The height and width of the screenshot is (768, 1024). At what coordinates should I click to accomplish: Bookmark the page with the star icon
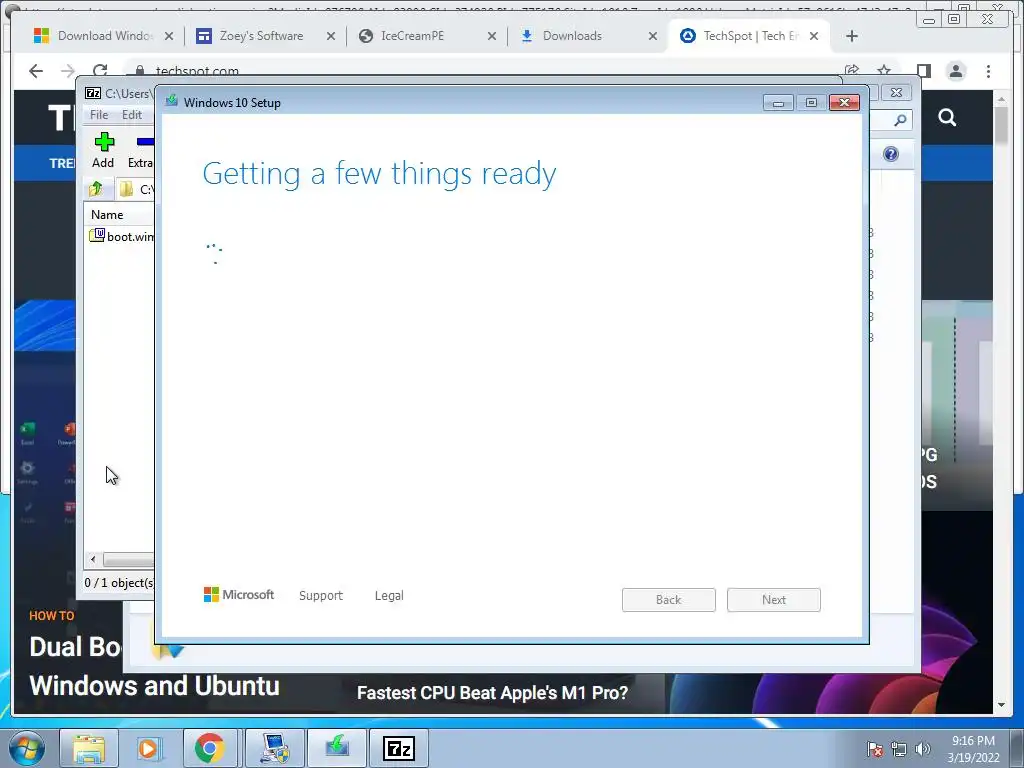[884, 71]
